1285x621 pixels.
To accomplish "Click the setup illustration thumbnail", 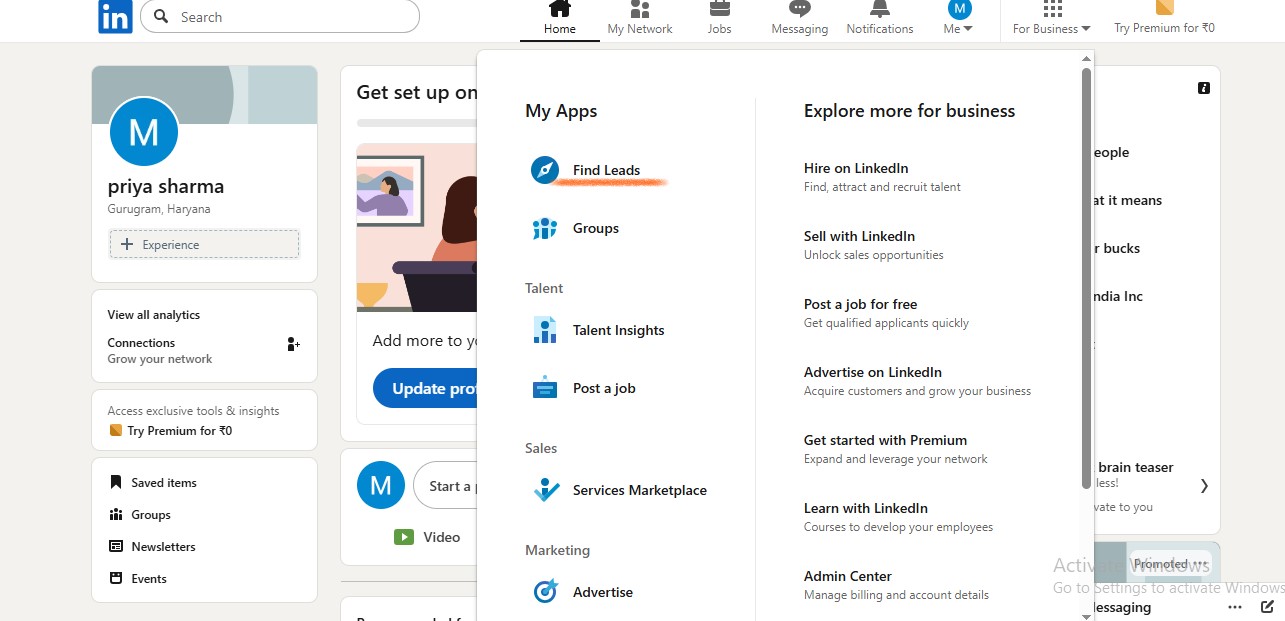I will [417, 227].
